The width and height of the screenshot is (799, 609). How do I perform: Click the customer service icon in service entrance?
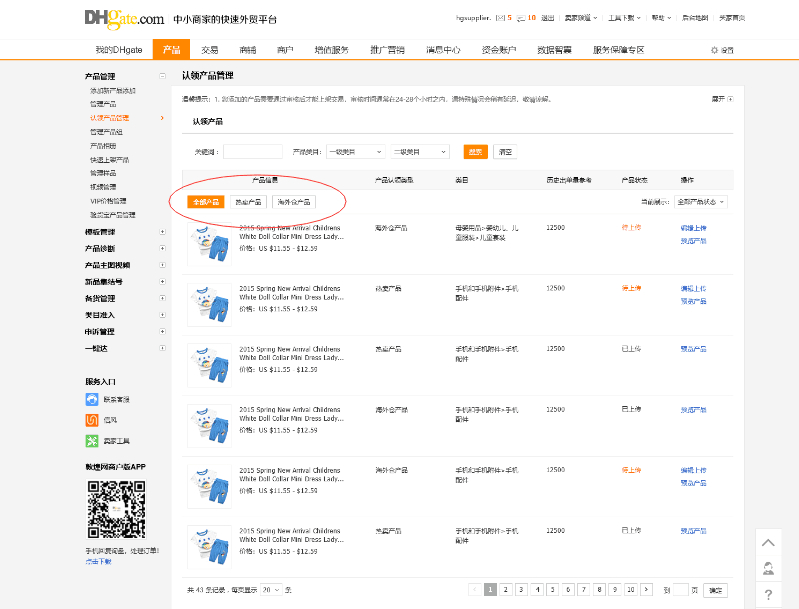coord(92,399)
